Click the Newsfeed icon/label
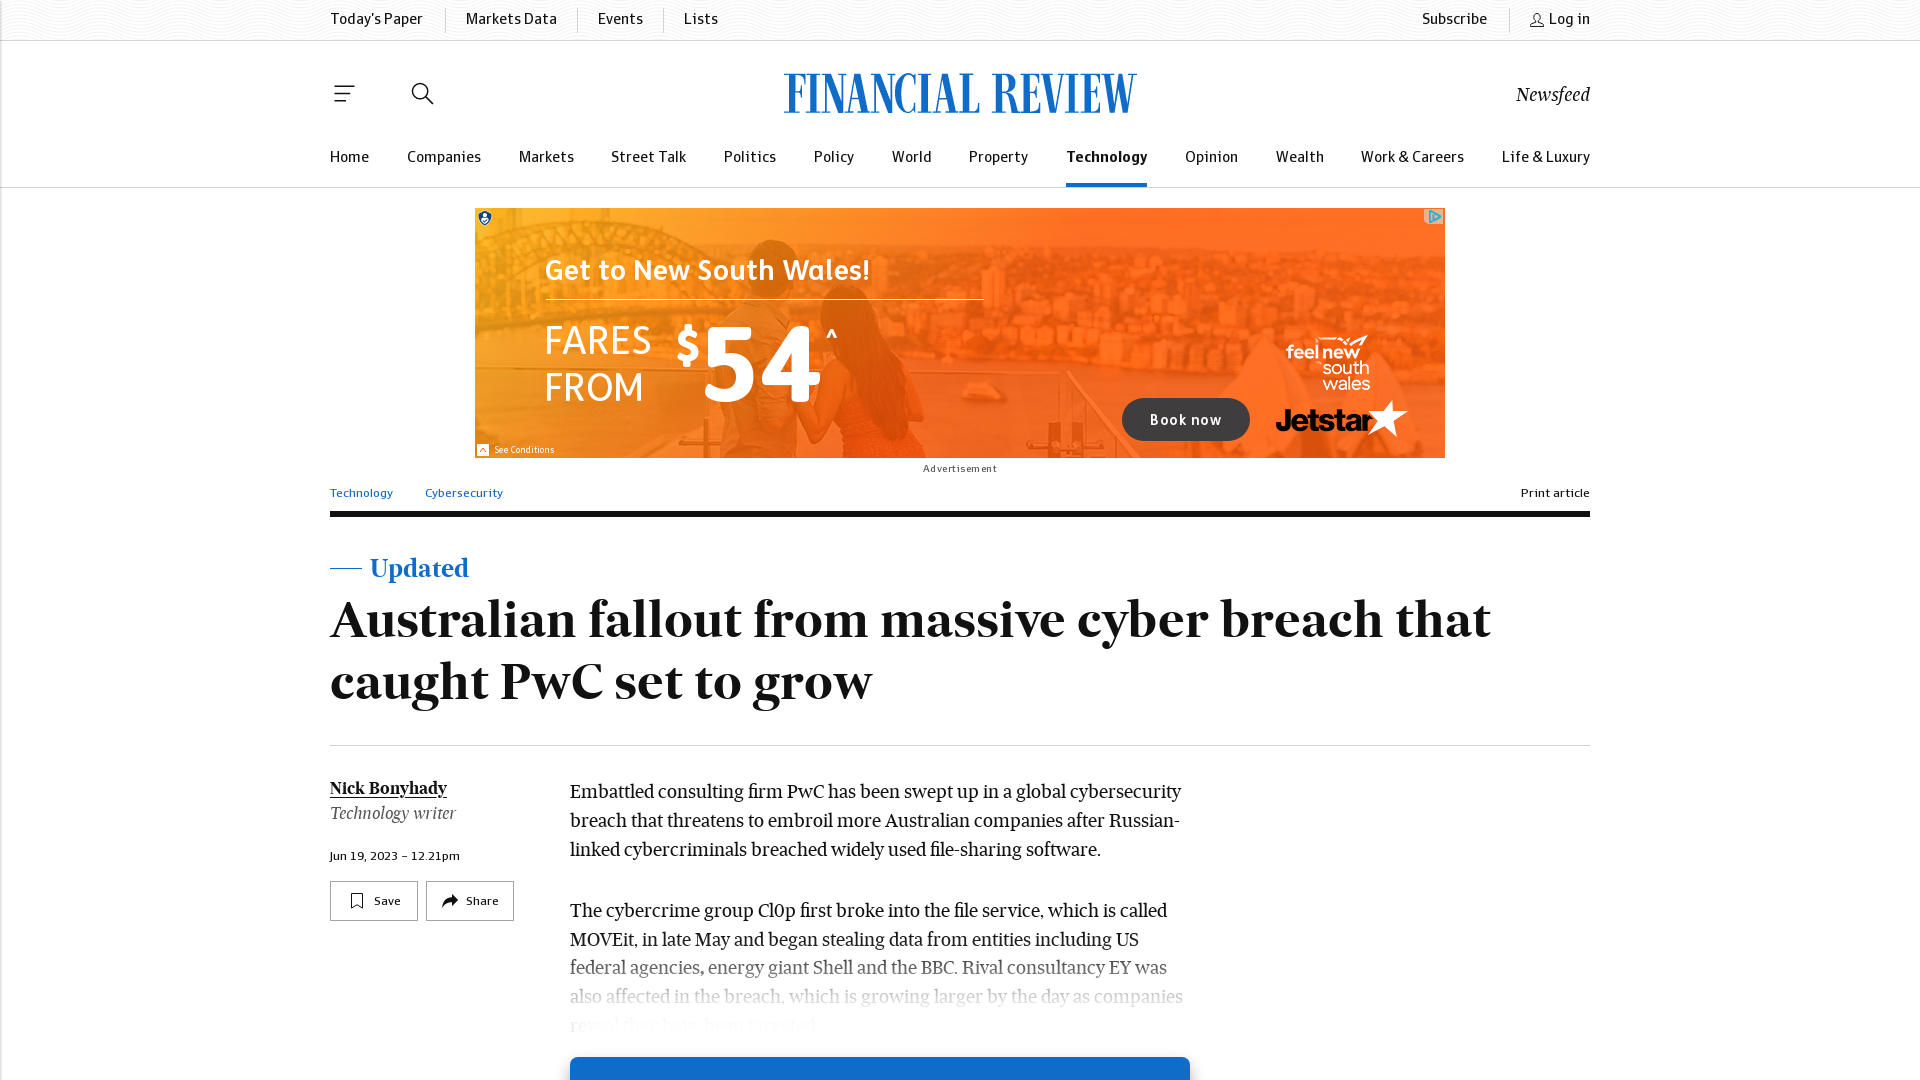 tap(1552, 95)
